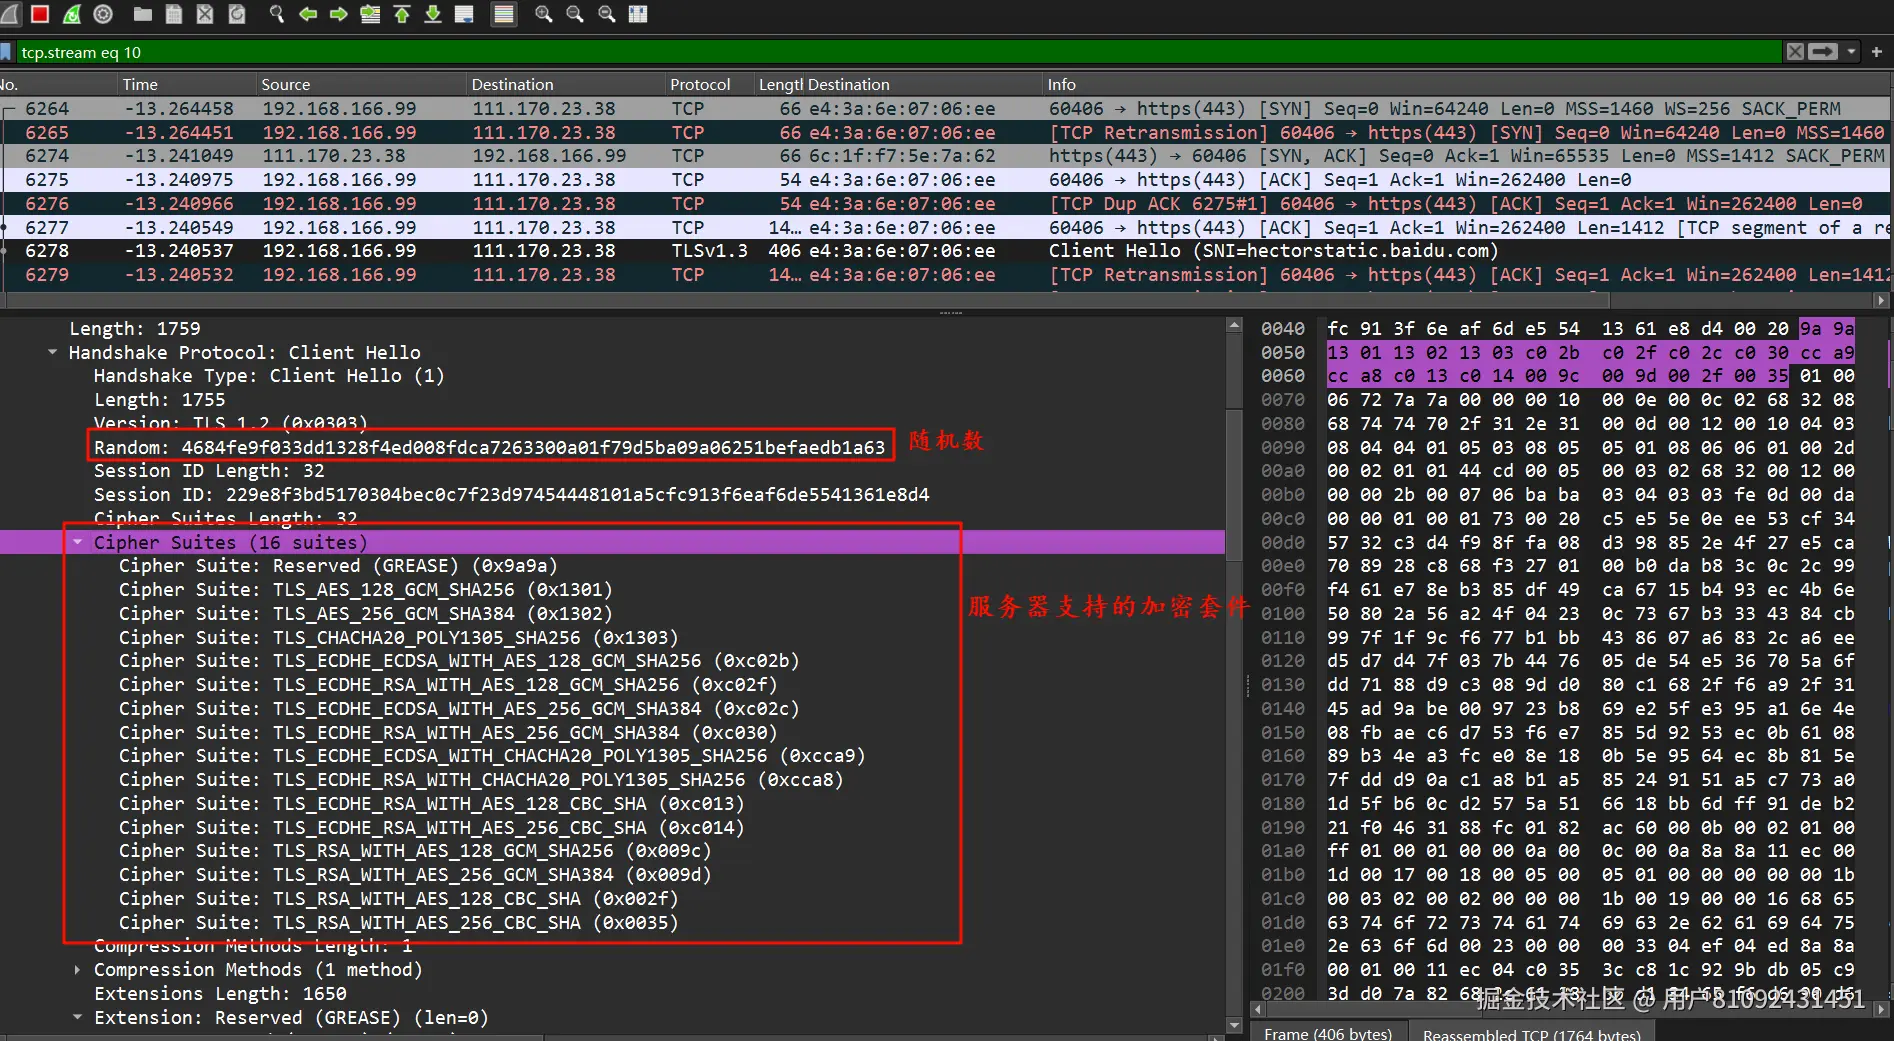
Task: Jump to the last packet
Action: click(x=433, y=14)
